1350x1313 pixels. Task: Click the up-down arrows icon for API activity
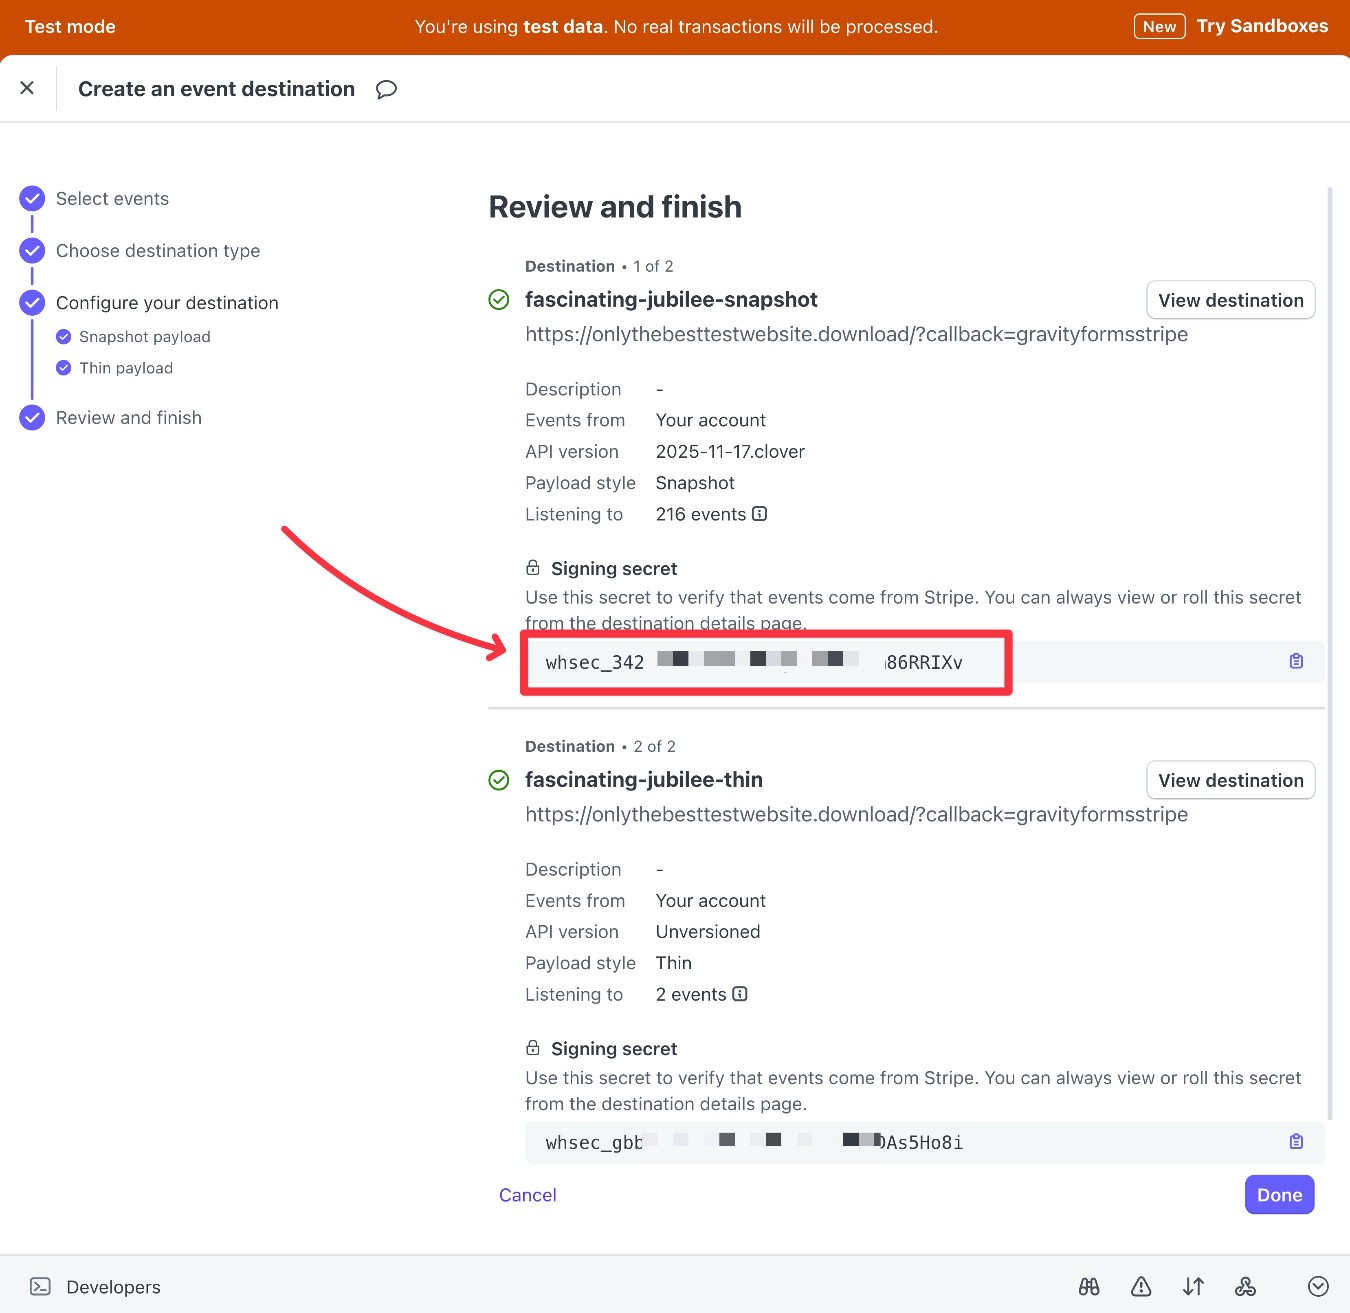point(1193,1287)
